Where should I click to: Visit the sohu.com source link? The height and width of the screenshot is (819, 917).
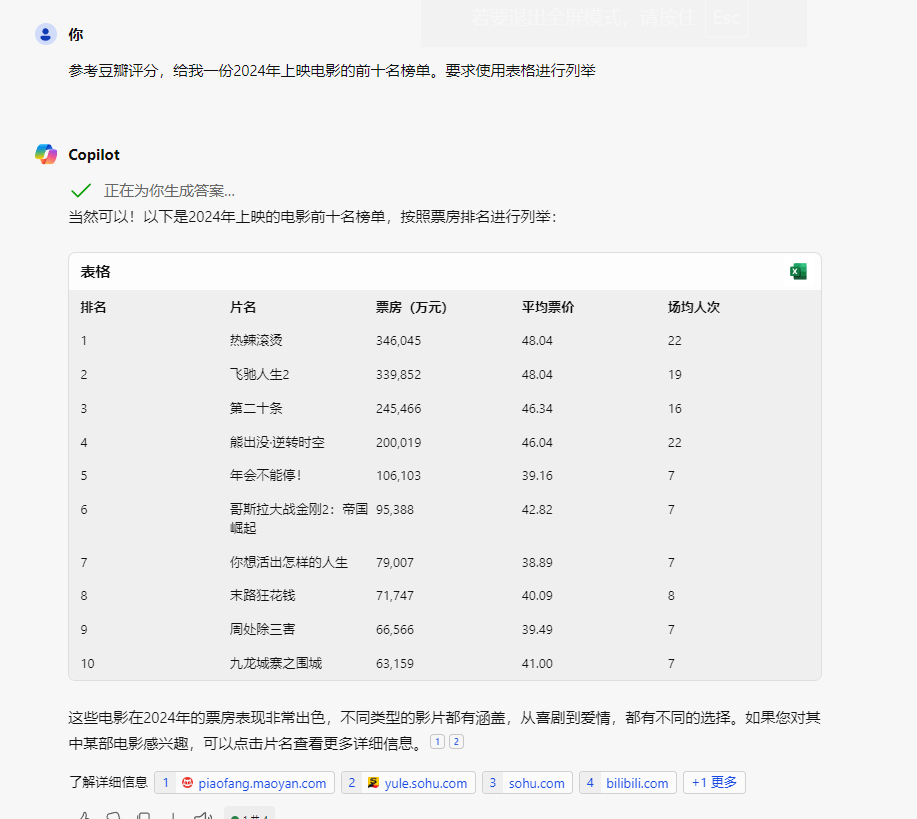(x=536, y=783)
